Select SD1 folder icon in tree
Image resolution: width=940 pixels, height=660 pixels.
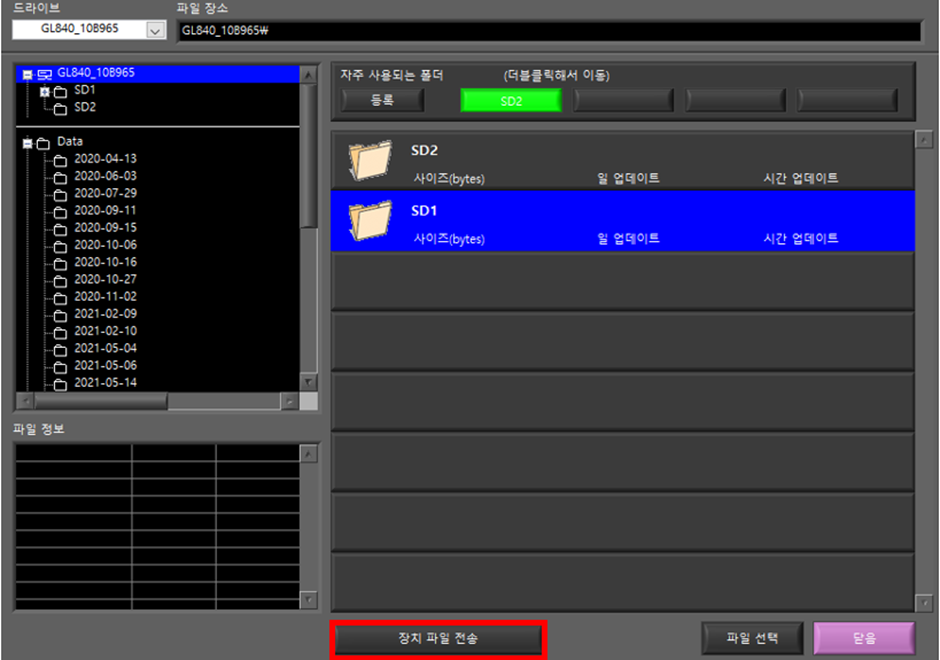click(x=61, y=92)
